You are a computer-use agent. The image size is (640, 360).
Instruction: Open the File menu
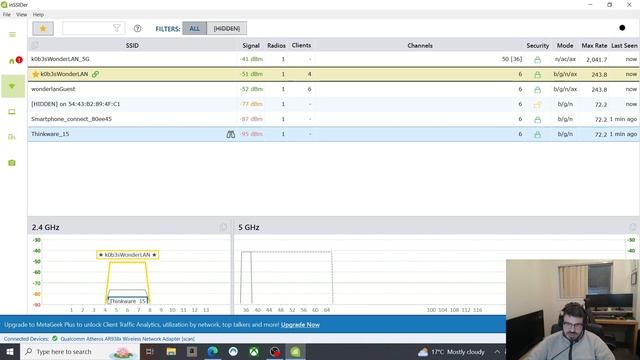click(x=7, y=14)
